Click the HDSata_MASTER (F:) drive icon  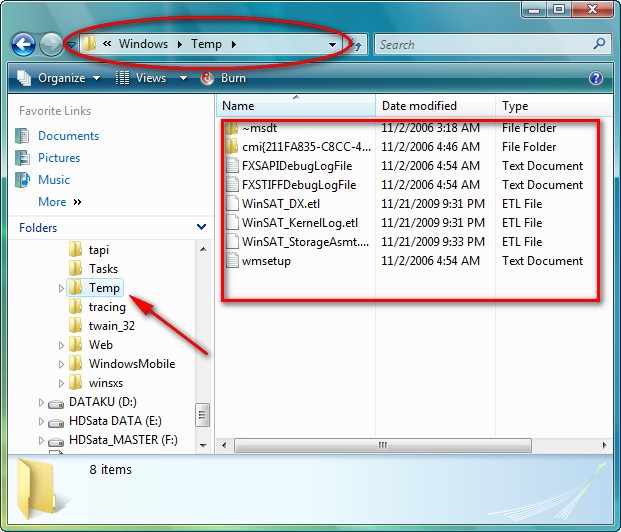(x=56, y=442)
